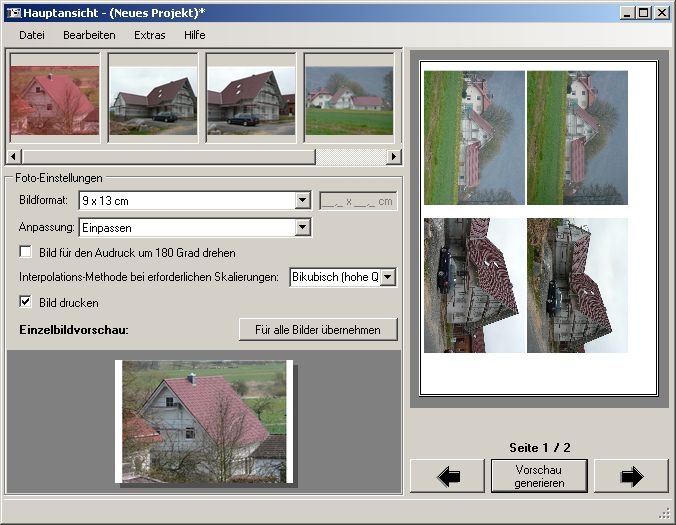Open the Interpolations-Methode dropdown
The height and width of the screenshot is (525, 676).
[388, 277]
